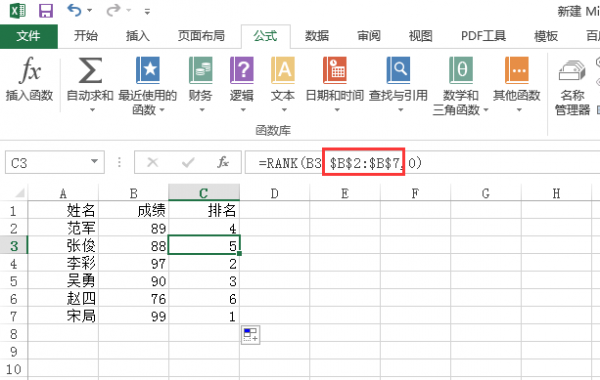Undo the last action
The height and width of the screenshot is (380, 600).
(74, 10)
